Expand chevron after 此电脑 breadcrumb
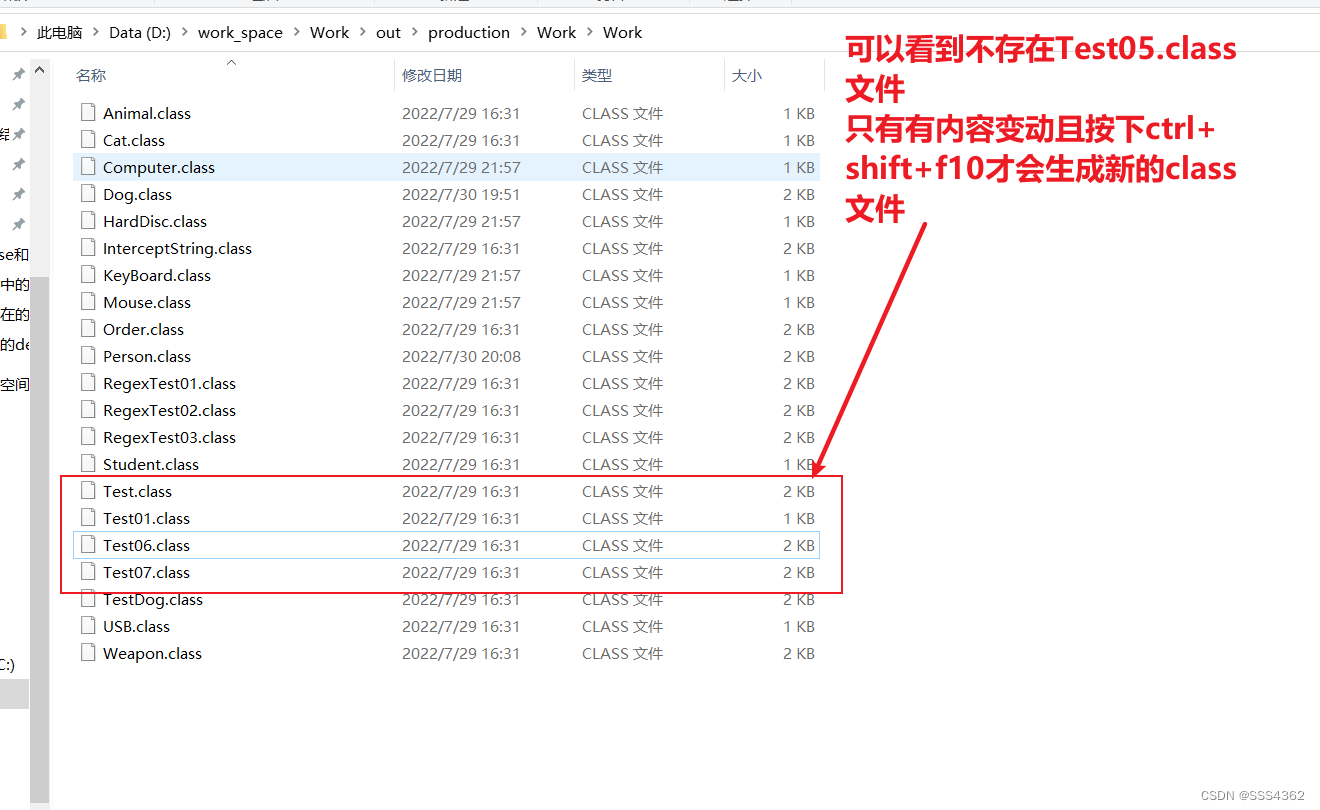Viewport: 1320px width, 810px height. (96, 32)
